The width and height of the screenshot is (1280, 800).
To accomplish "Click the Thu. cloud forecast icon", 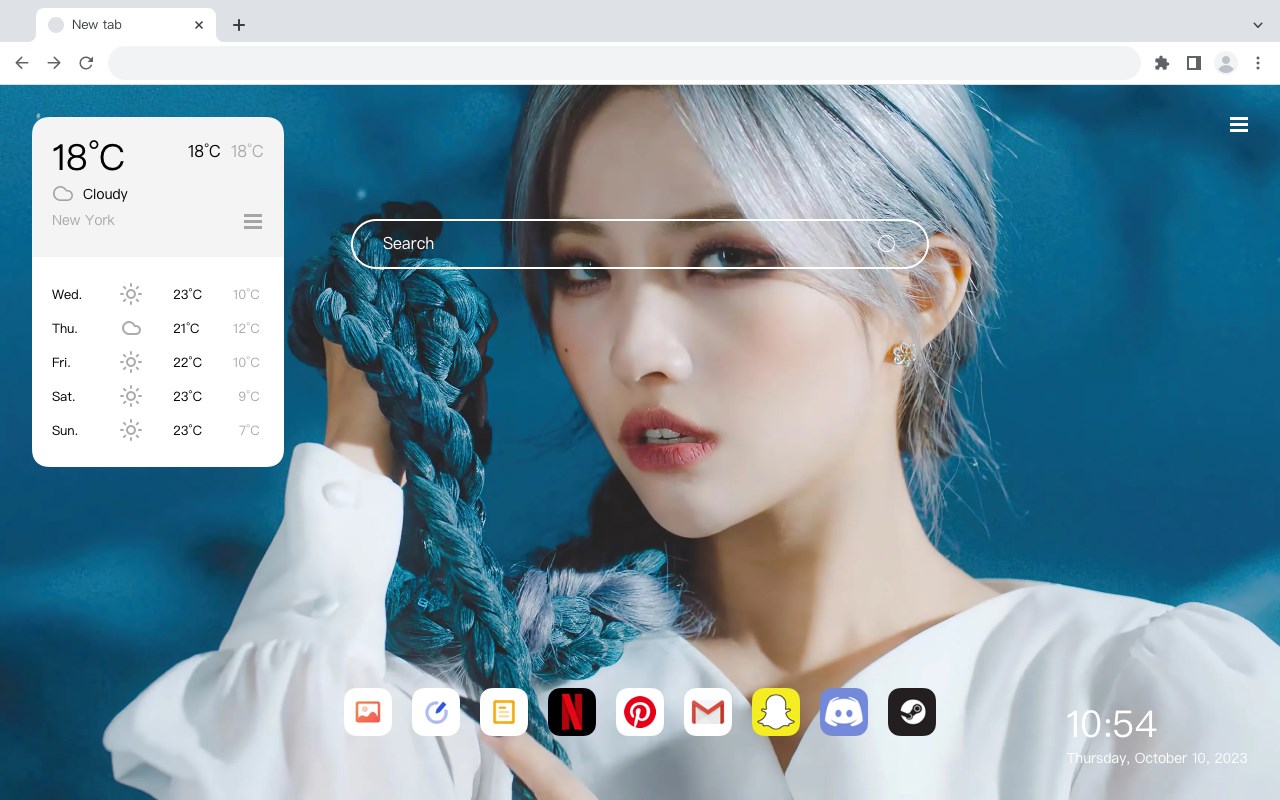I will coord(131,328).
